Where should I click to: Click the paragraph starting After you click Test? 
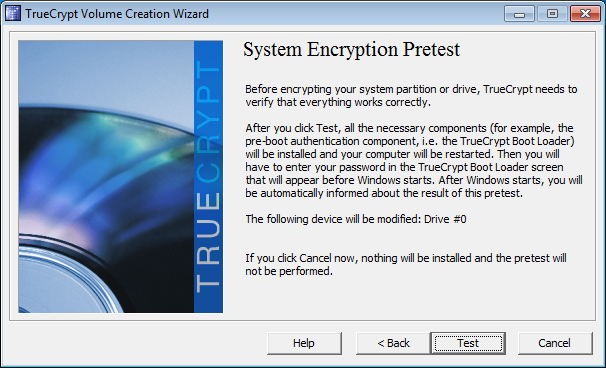tap(414, 160)
